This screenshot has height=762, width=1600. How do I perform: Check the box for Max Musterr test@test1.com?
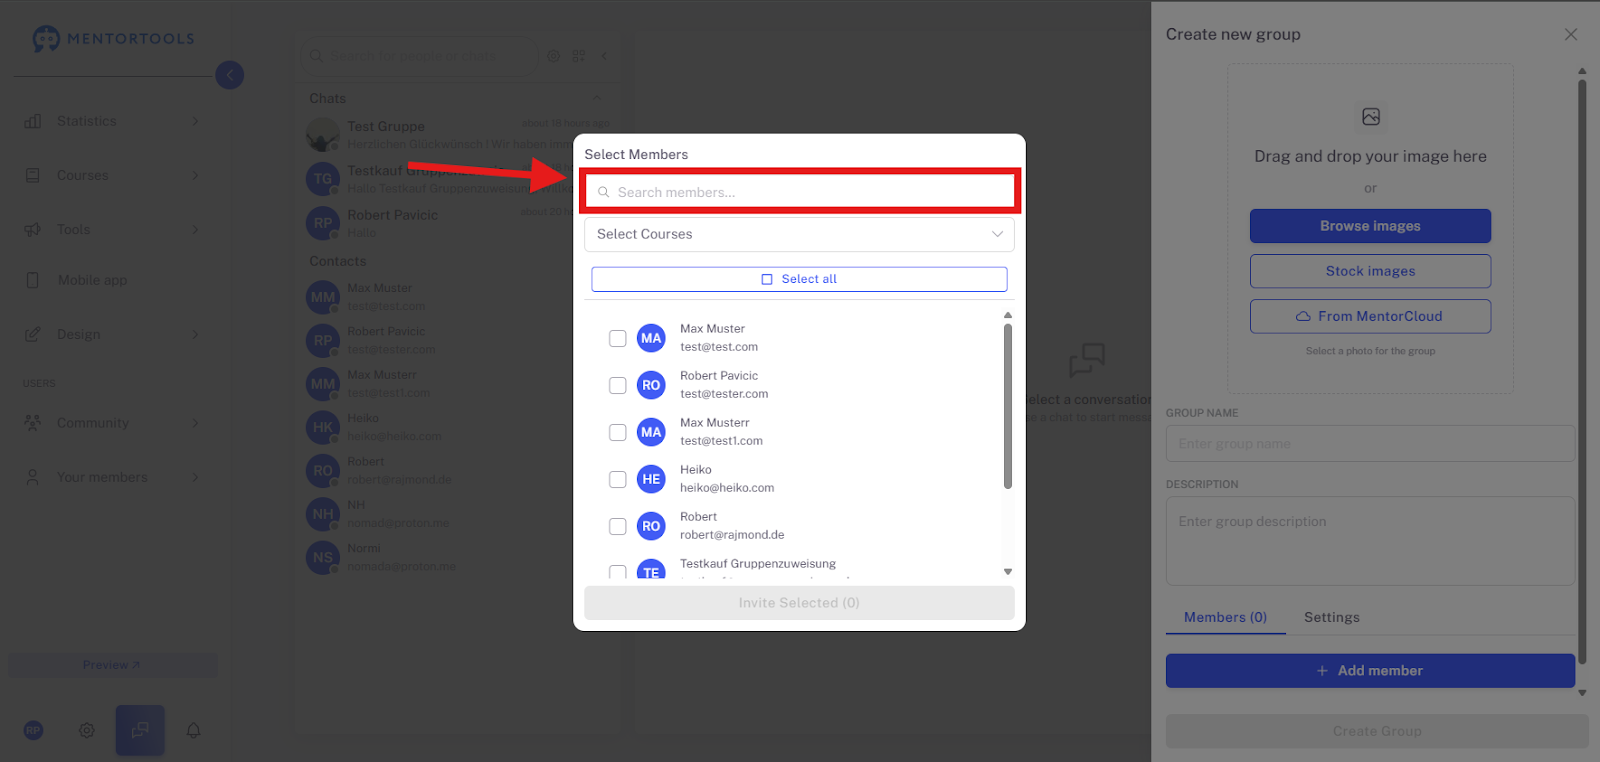618,432
